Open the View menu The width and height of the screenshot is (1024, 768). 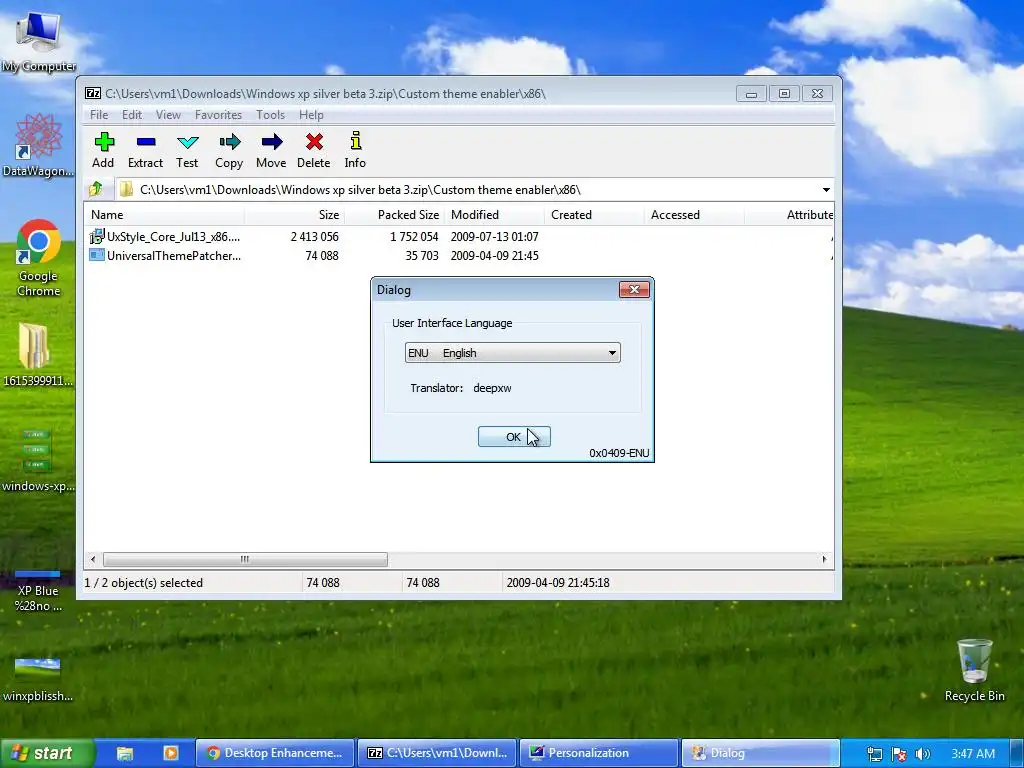(x=168, y=115)
